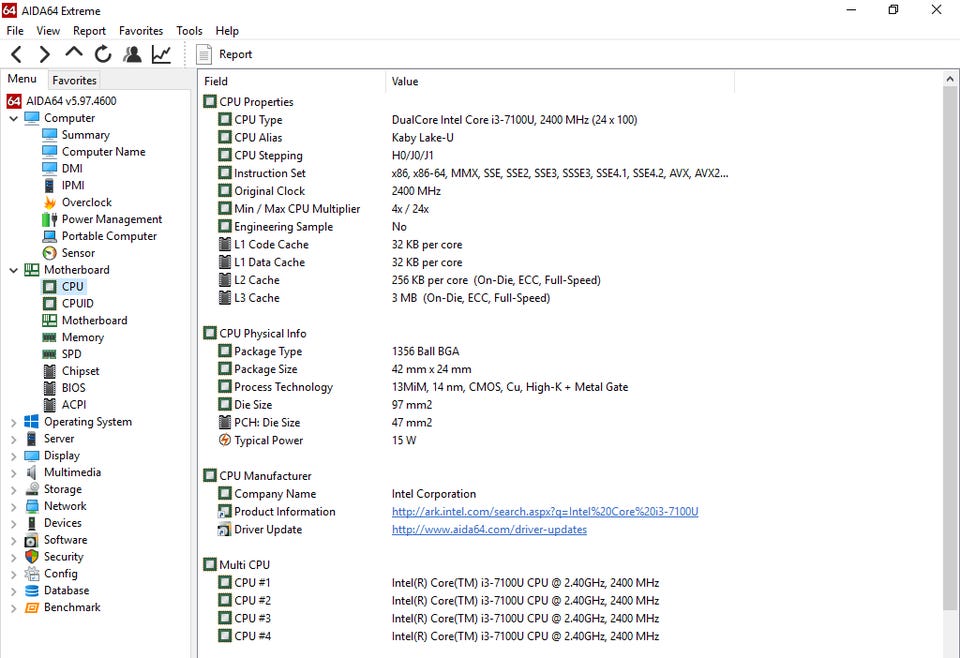The image size is (960, 658).
Task: Click the Forward navigation arrow
Action: tap(44, 54)
